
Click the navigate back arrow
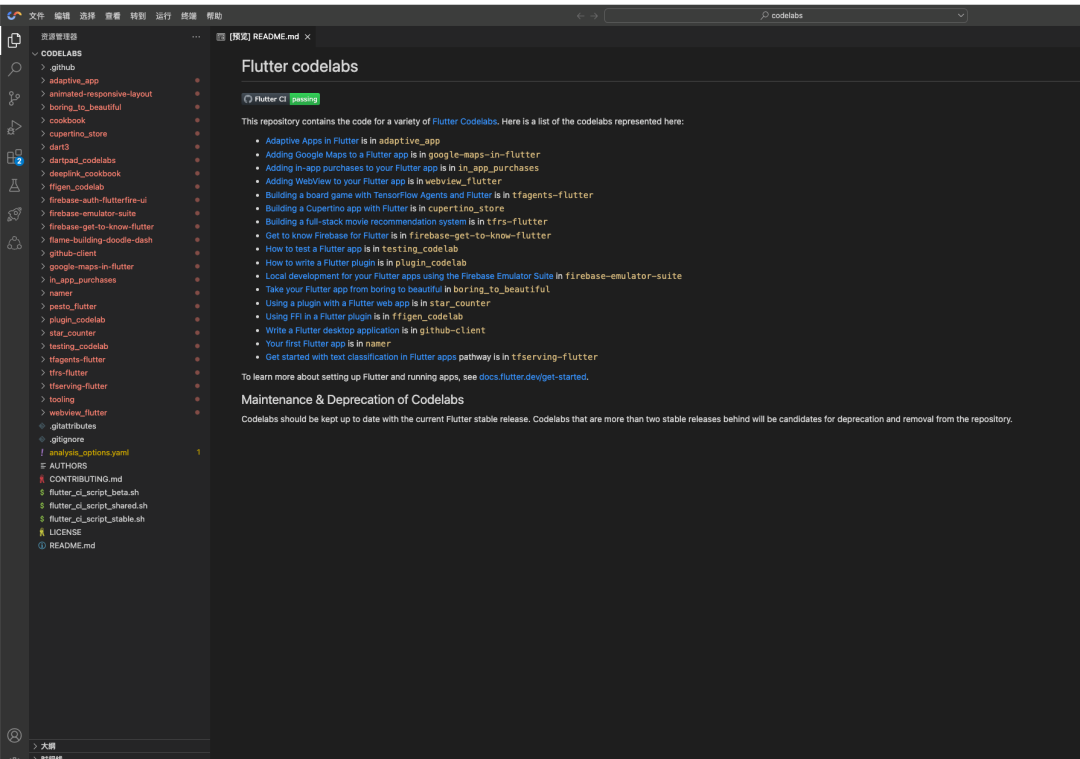(x=580, y=15)
